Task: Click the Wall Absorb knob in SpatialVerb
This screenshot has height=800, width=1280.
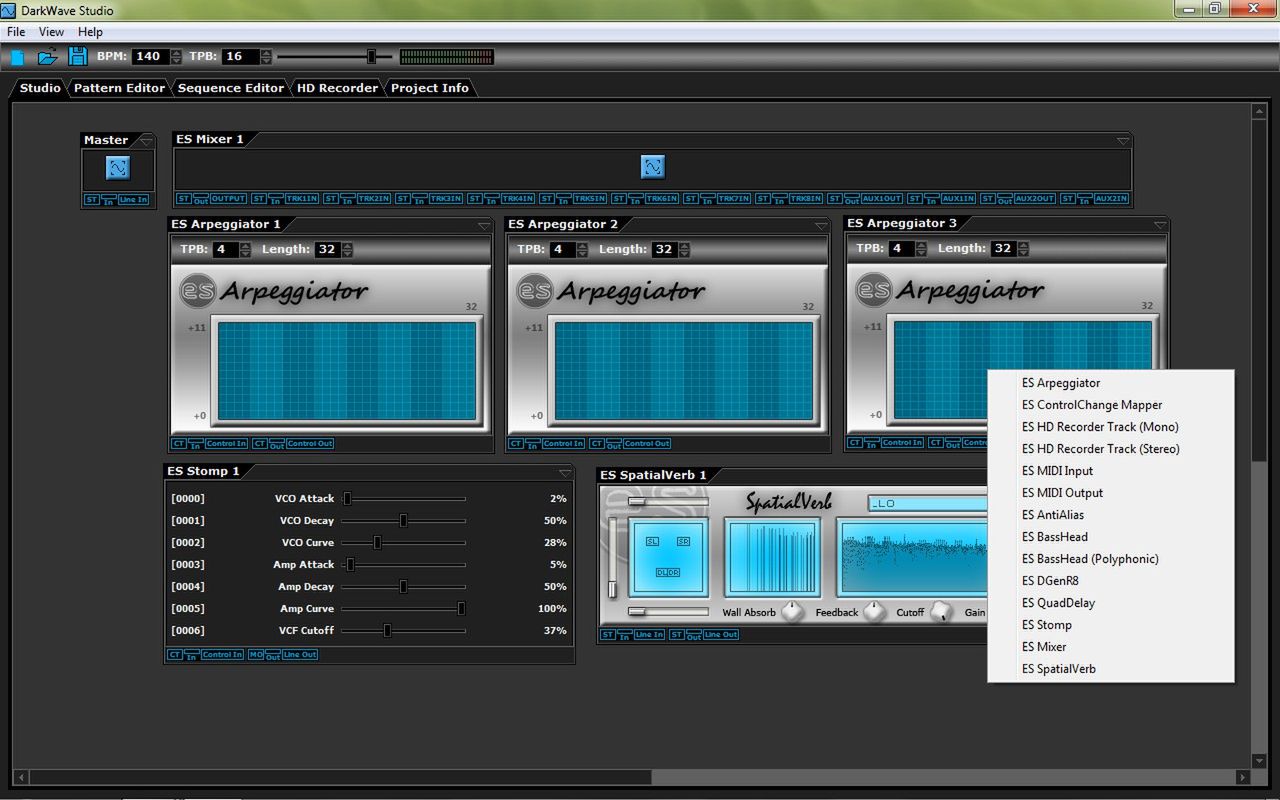Action: 793,611
